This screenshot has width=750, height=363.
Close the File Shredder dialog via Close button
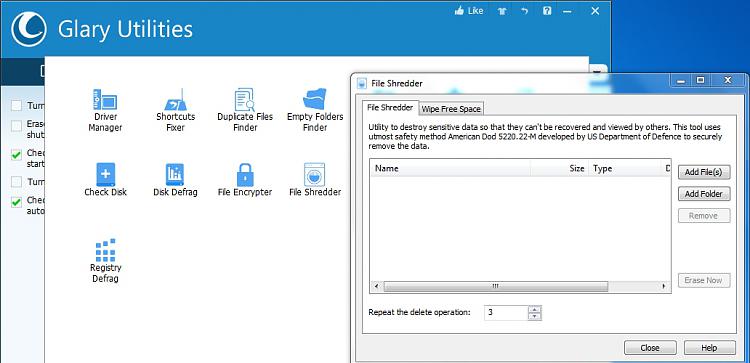point(650,348)
